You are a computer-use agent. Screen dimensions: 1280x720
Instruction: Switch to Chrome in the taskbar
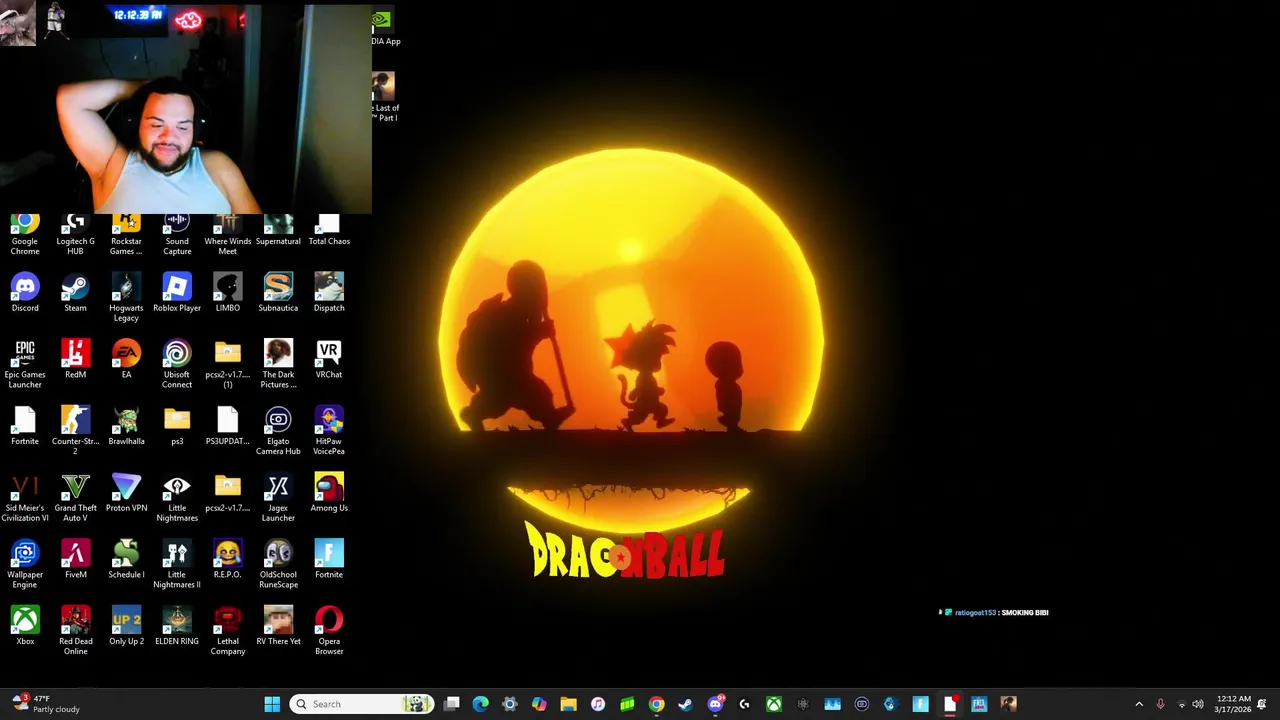[656, 704]
